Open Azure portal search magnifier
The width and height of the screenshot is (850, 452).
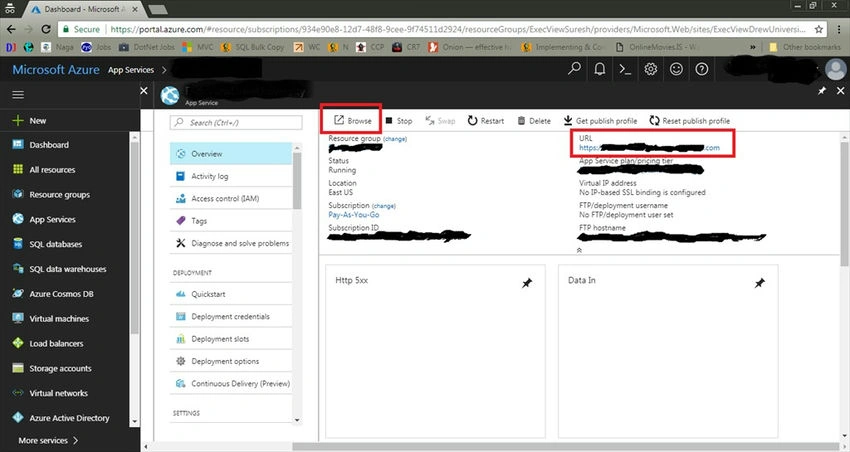pos(574,69)
